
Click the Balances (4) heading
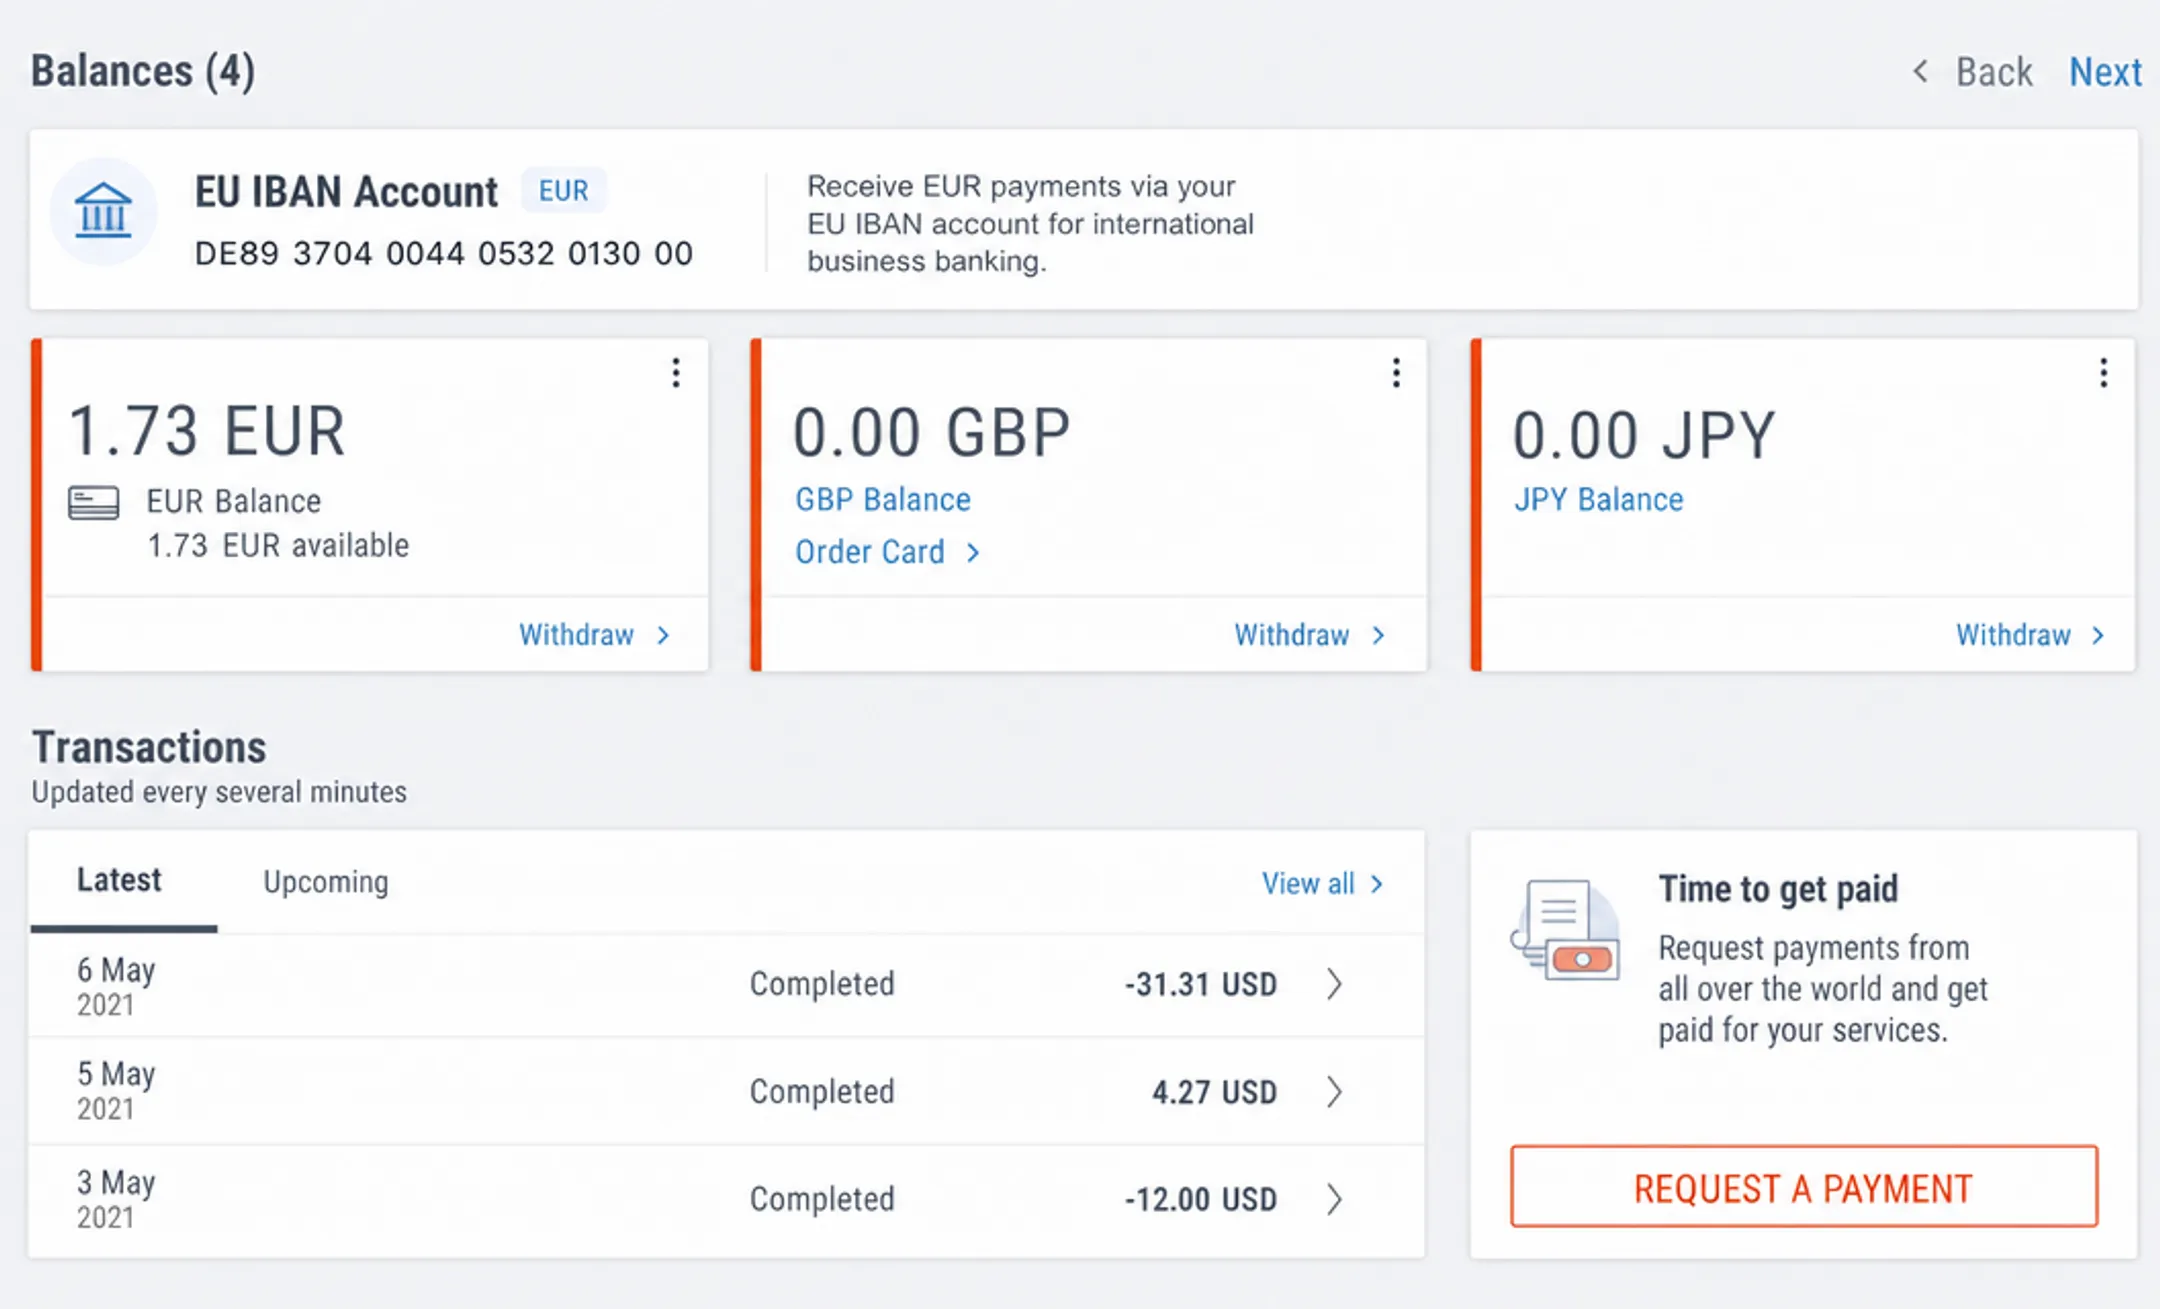pyautogui.click(x=143, y=72)
